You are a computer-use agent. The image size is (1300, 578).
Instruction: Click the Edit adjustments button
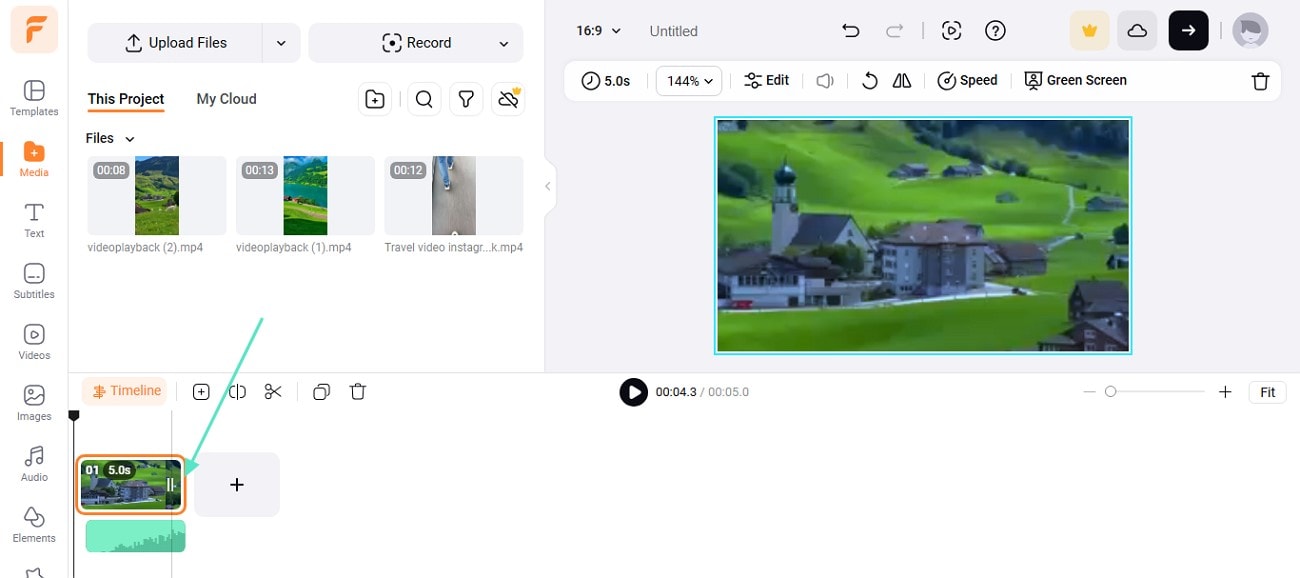(x=767, y=81)
